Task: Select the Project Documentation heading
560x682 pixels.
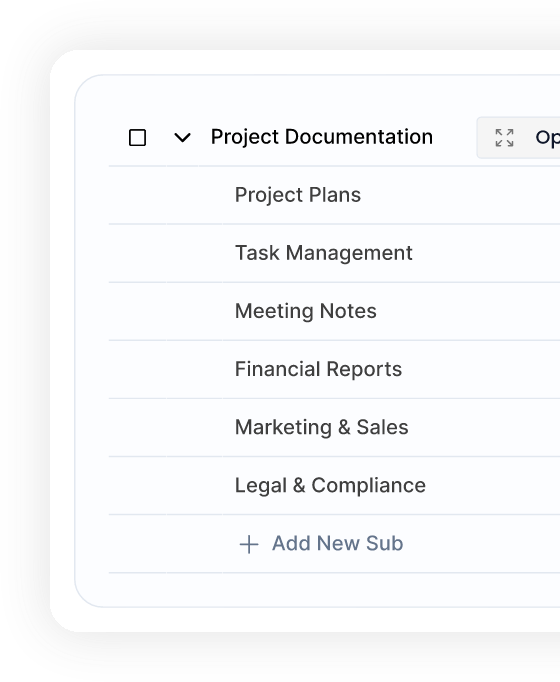Action: pos(322,137)
